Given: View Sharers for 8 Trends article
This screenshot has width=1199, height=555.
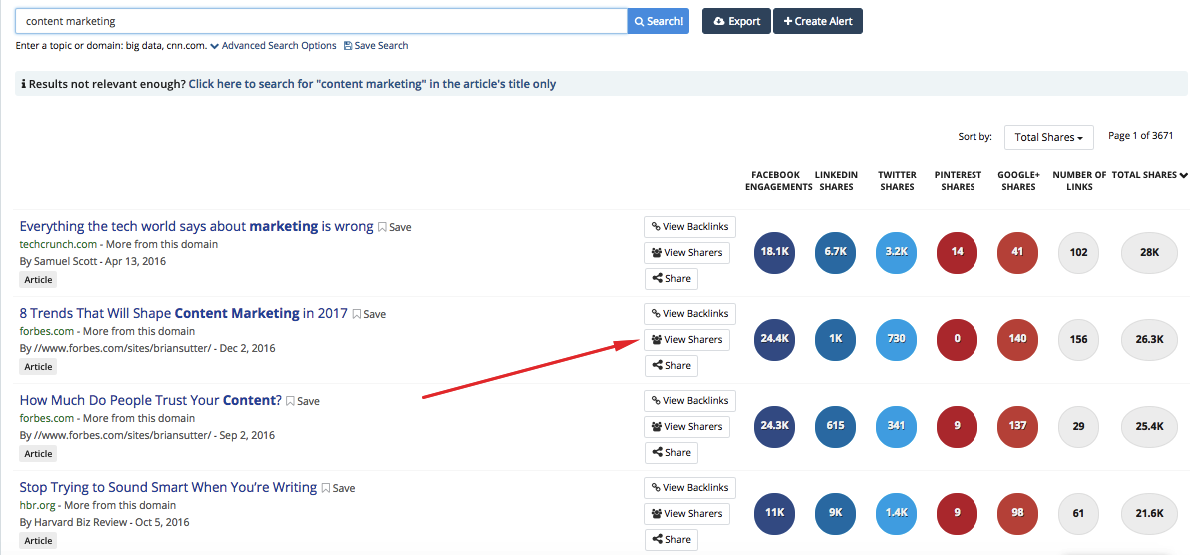Looking at the screenshot, I should (x=686, y=340).
